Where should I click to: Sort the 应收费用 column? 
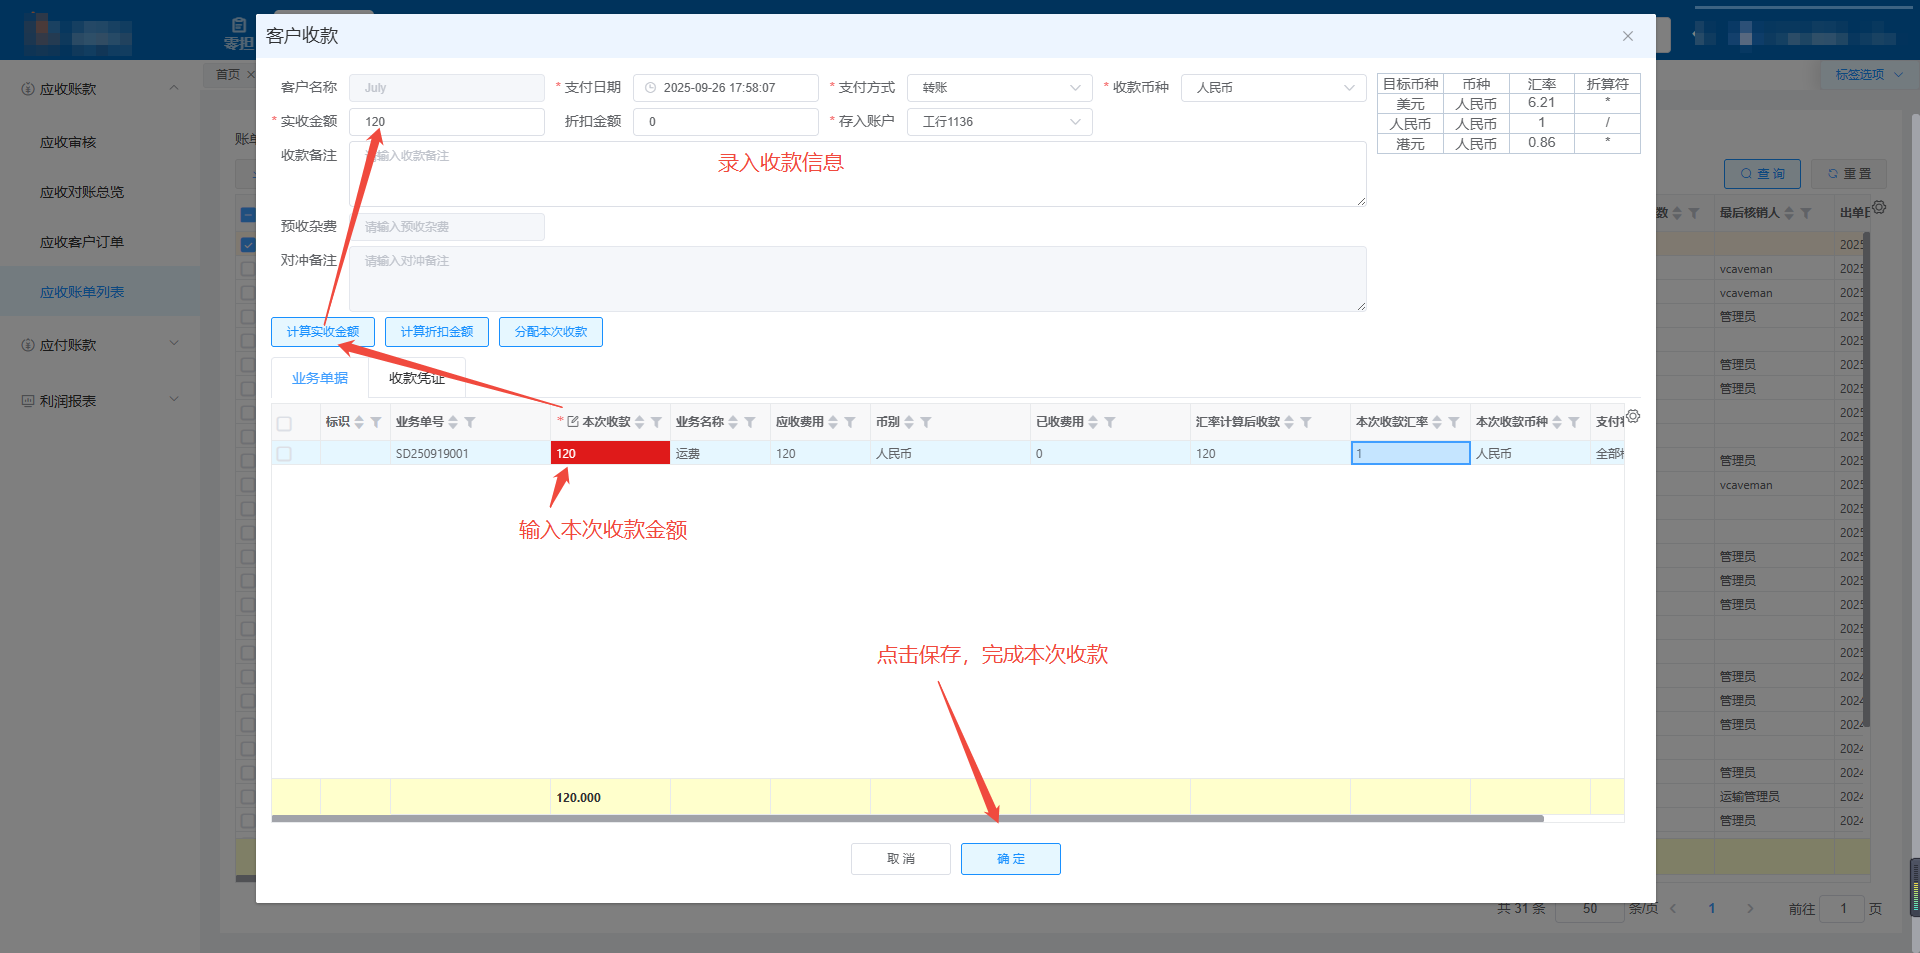833,423
